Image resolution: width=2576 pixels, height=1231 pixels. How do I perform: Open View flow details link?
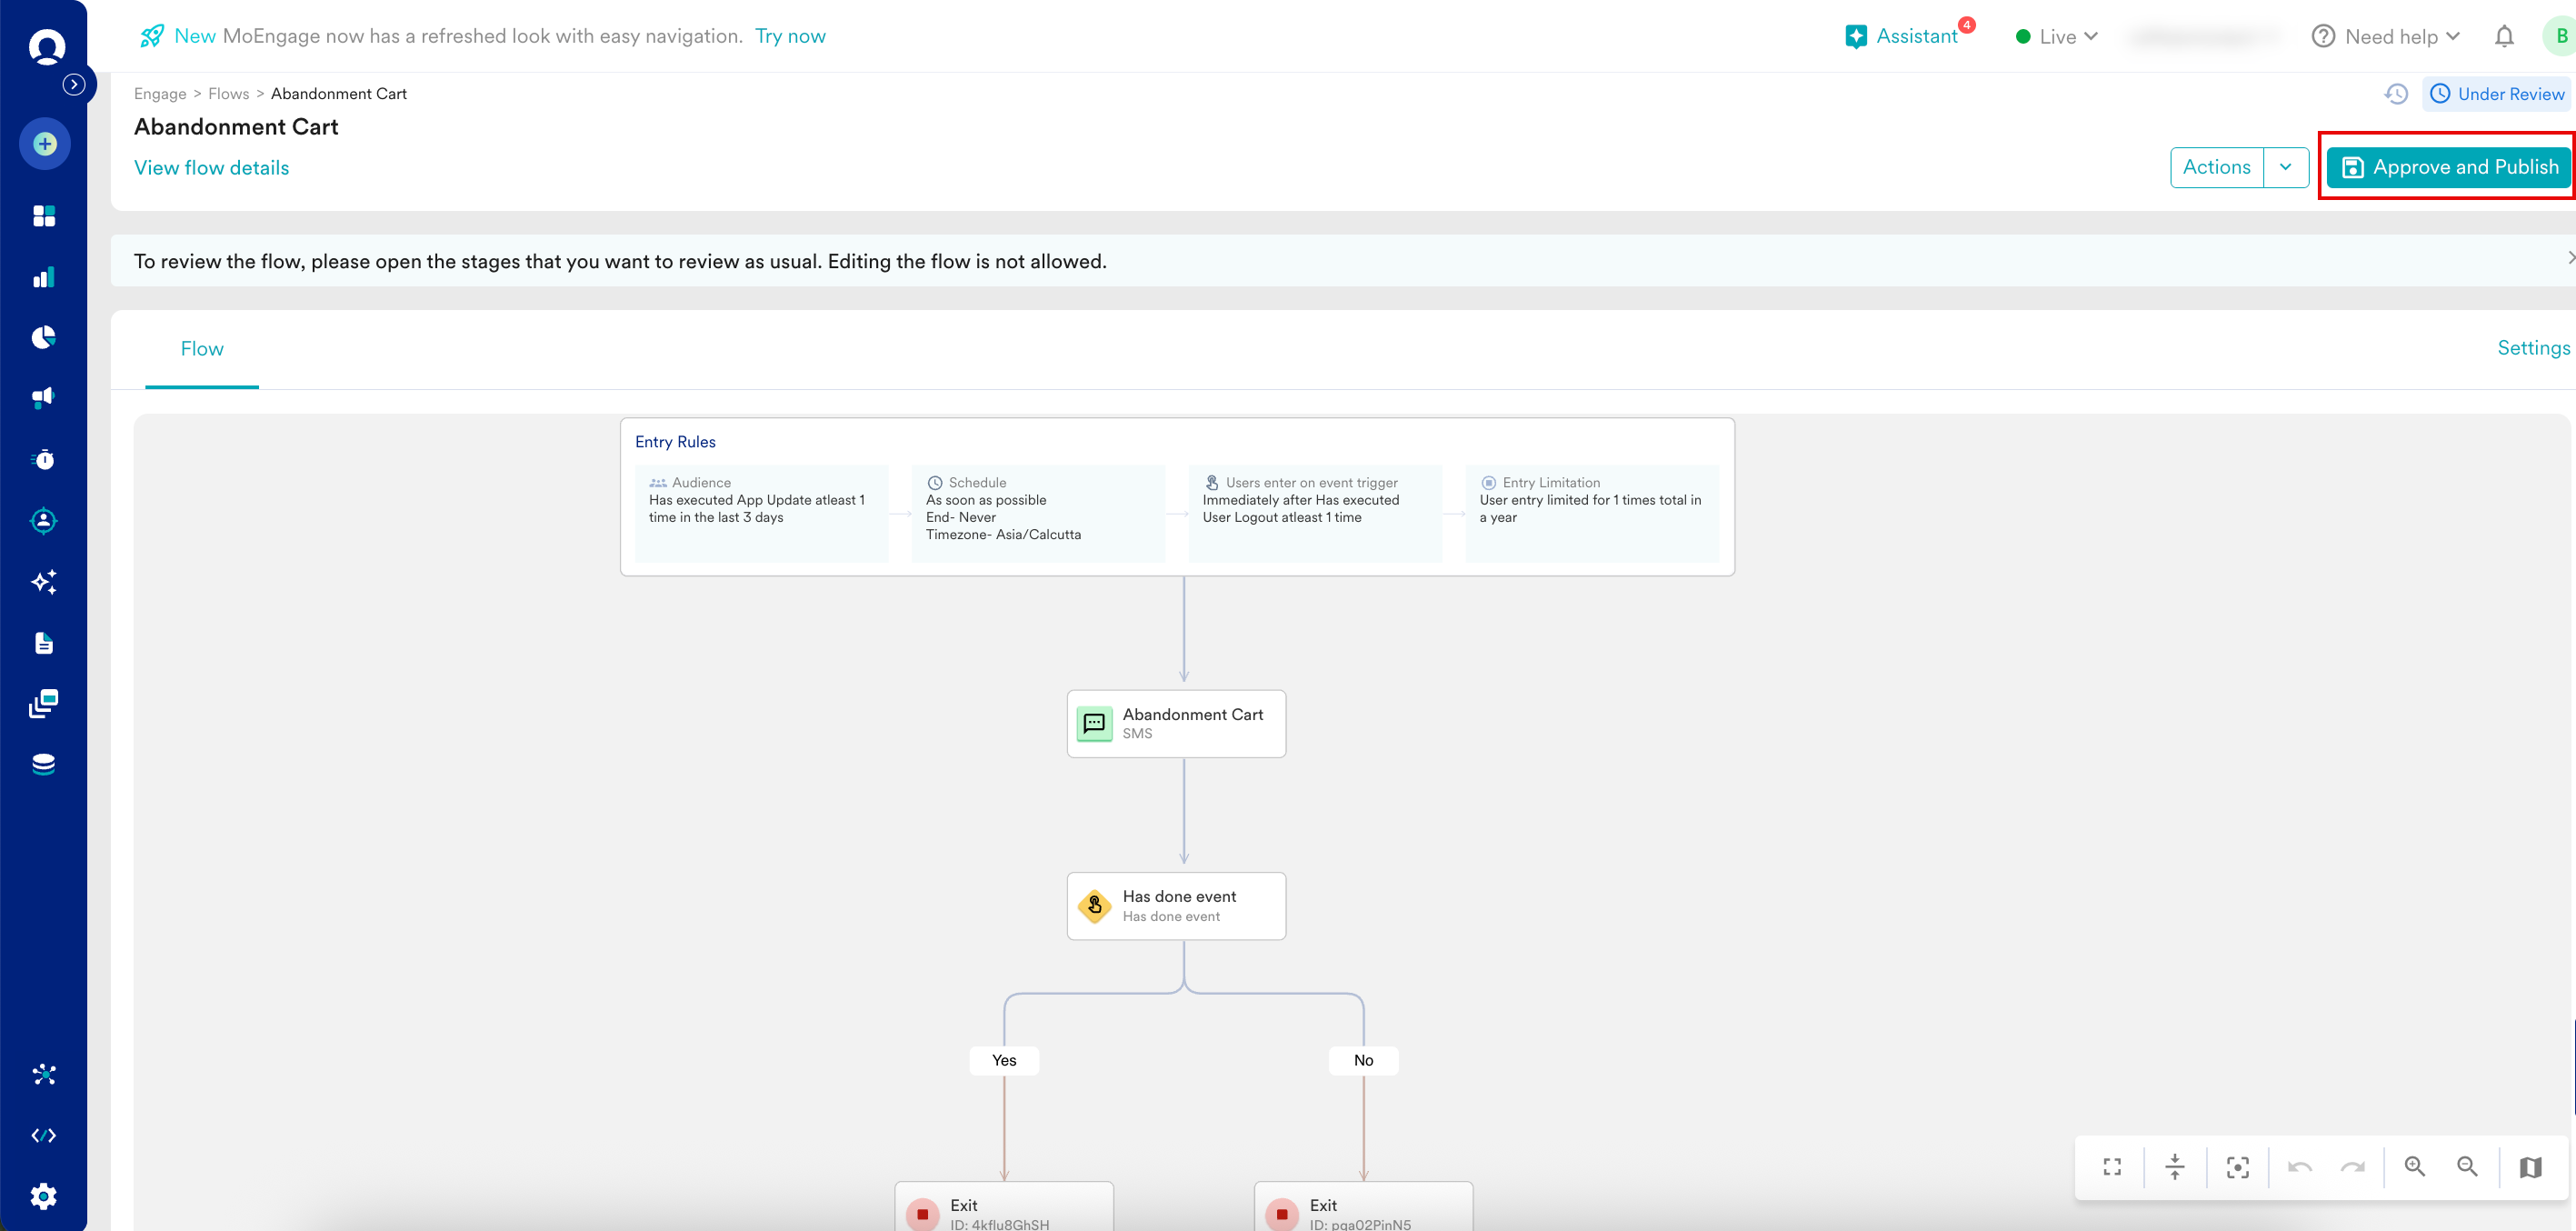tap(211, 168)
